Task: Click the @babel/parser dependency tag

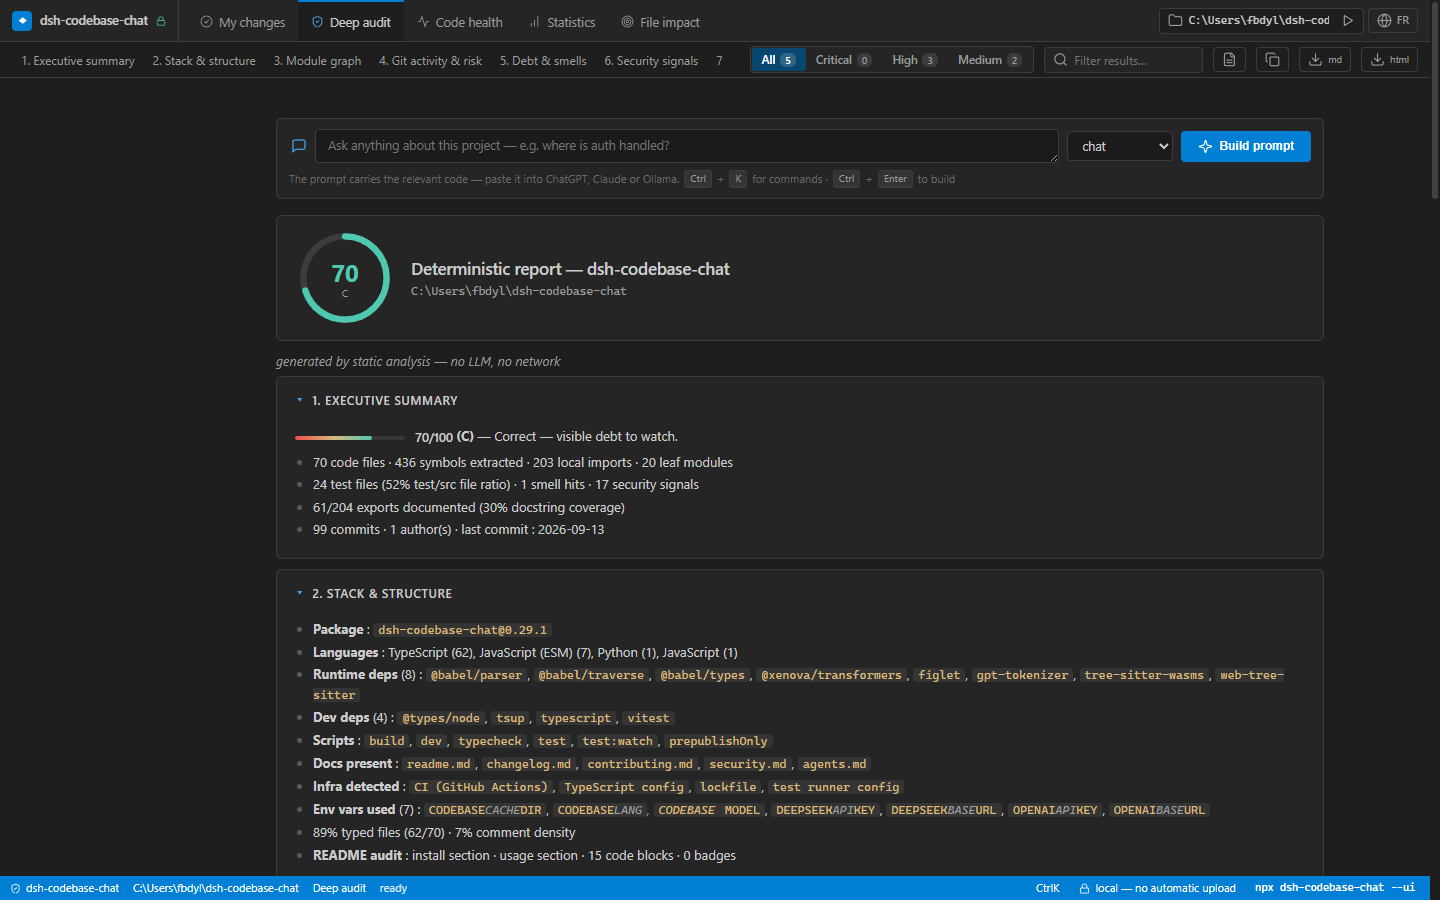Action: [x=476, y=676]
